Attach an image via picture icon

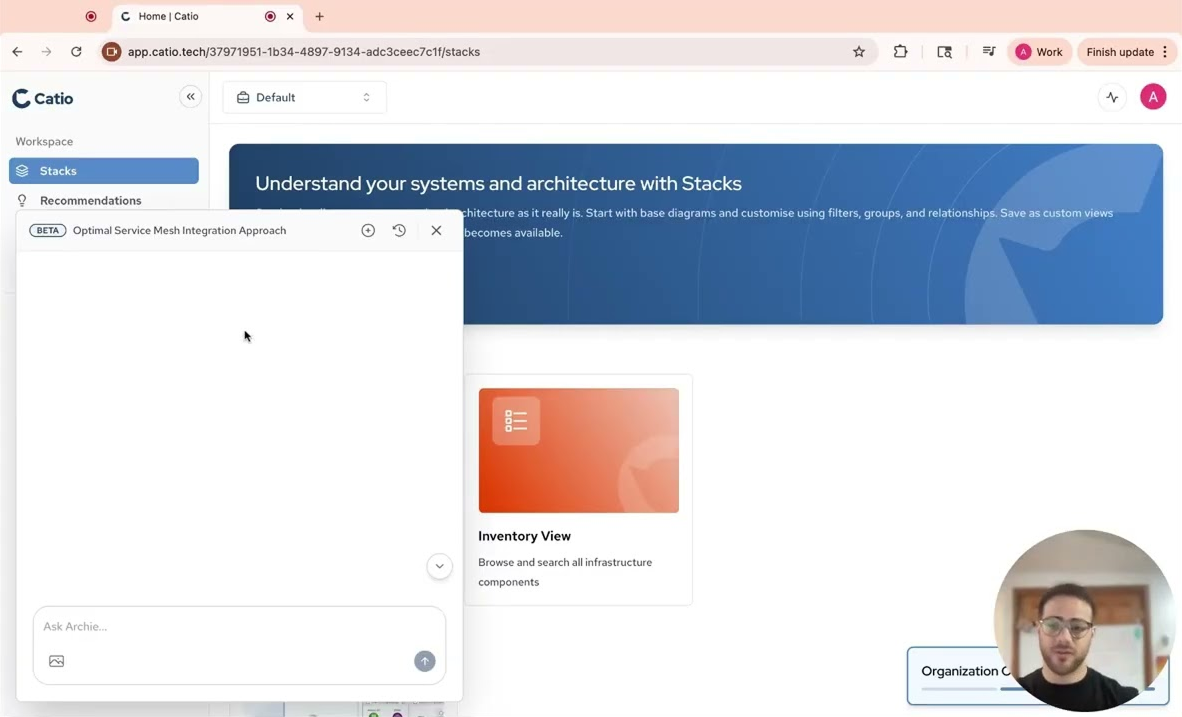[x=57, y=661]
